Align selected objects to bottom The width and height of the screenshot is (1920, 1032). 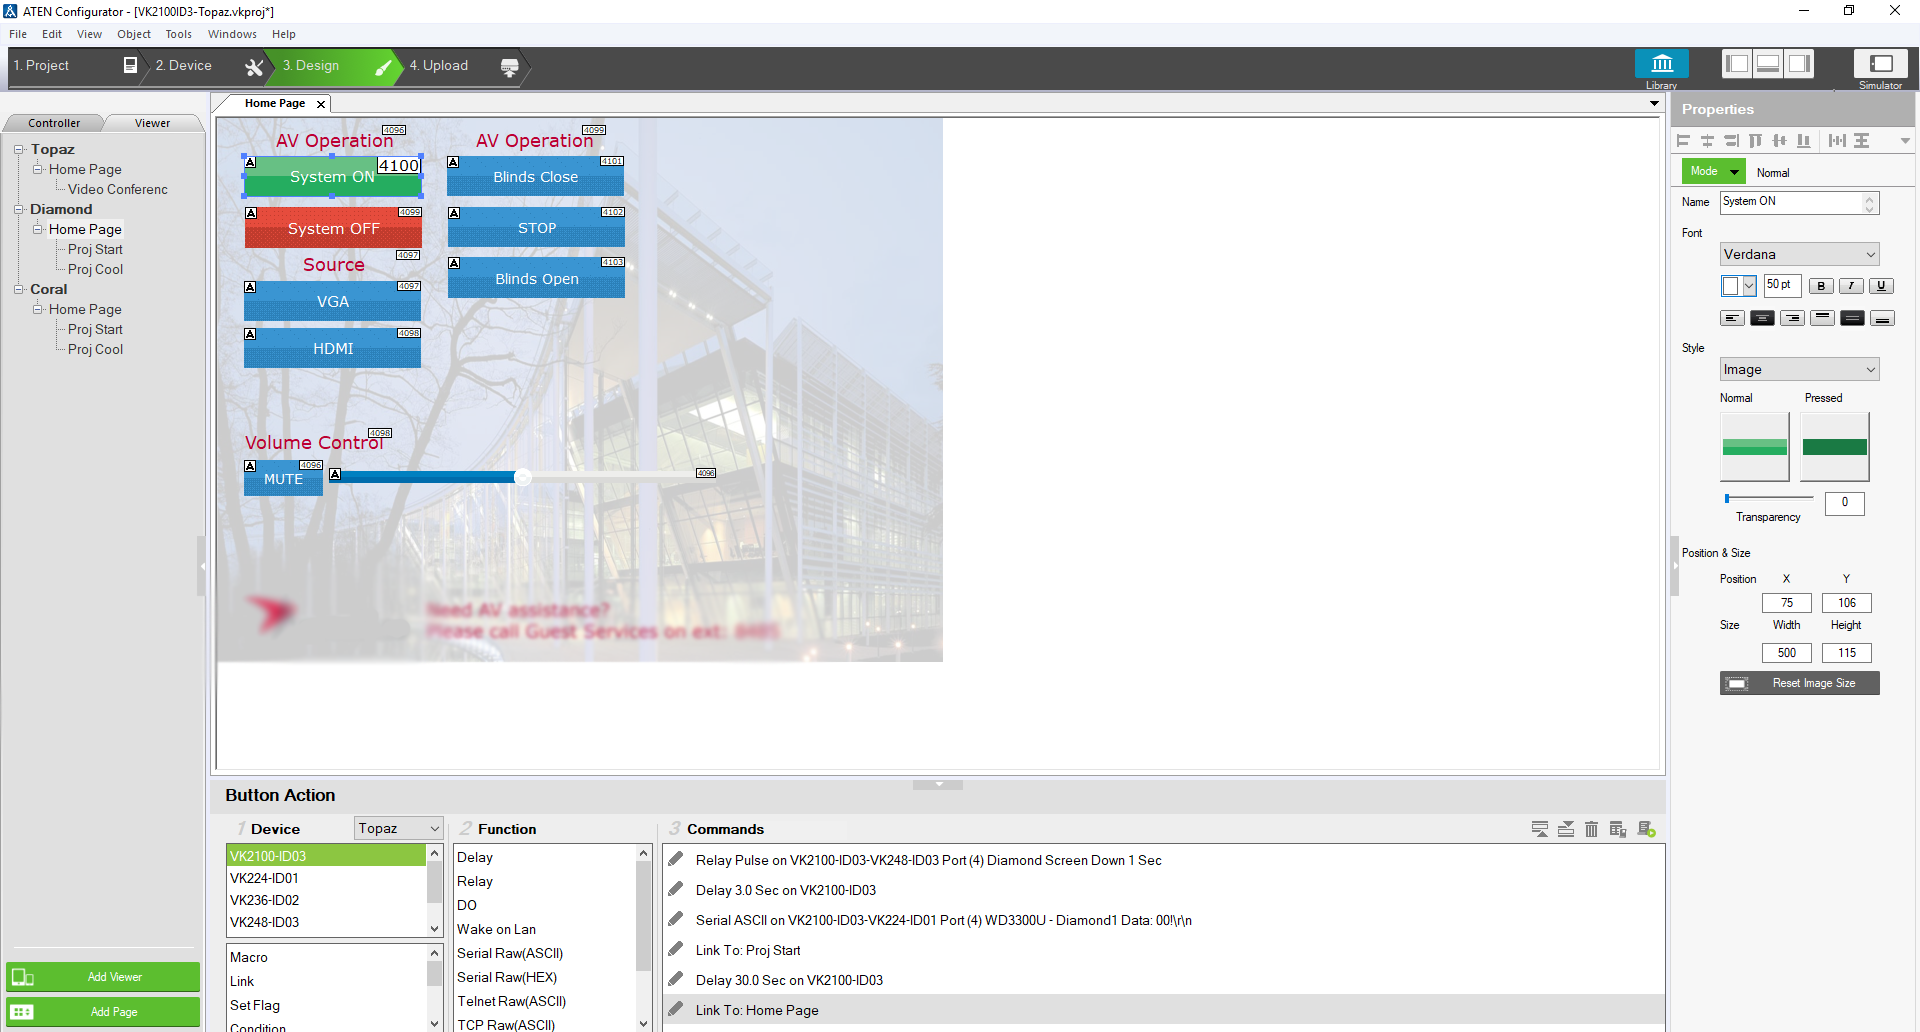click(1803, 141)
